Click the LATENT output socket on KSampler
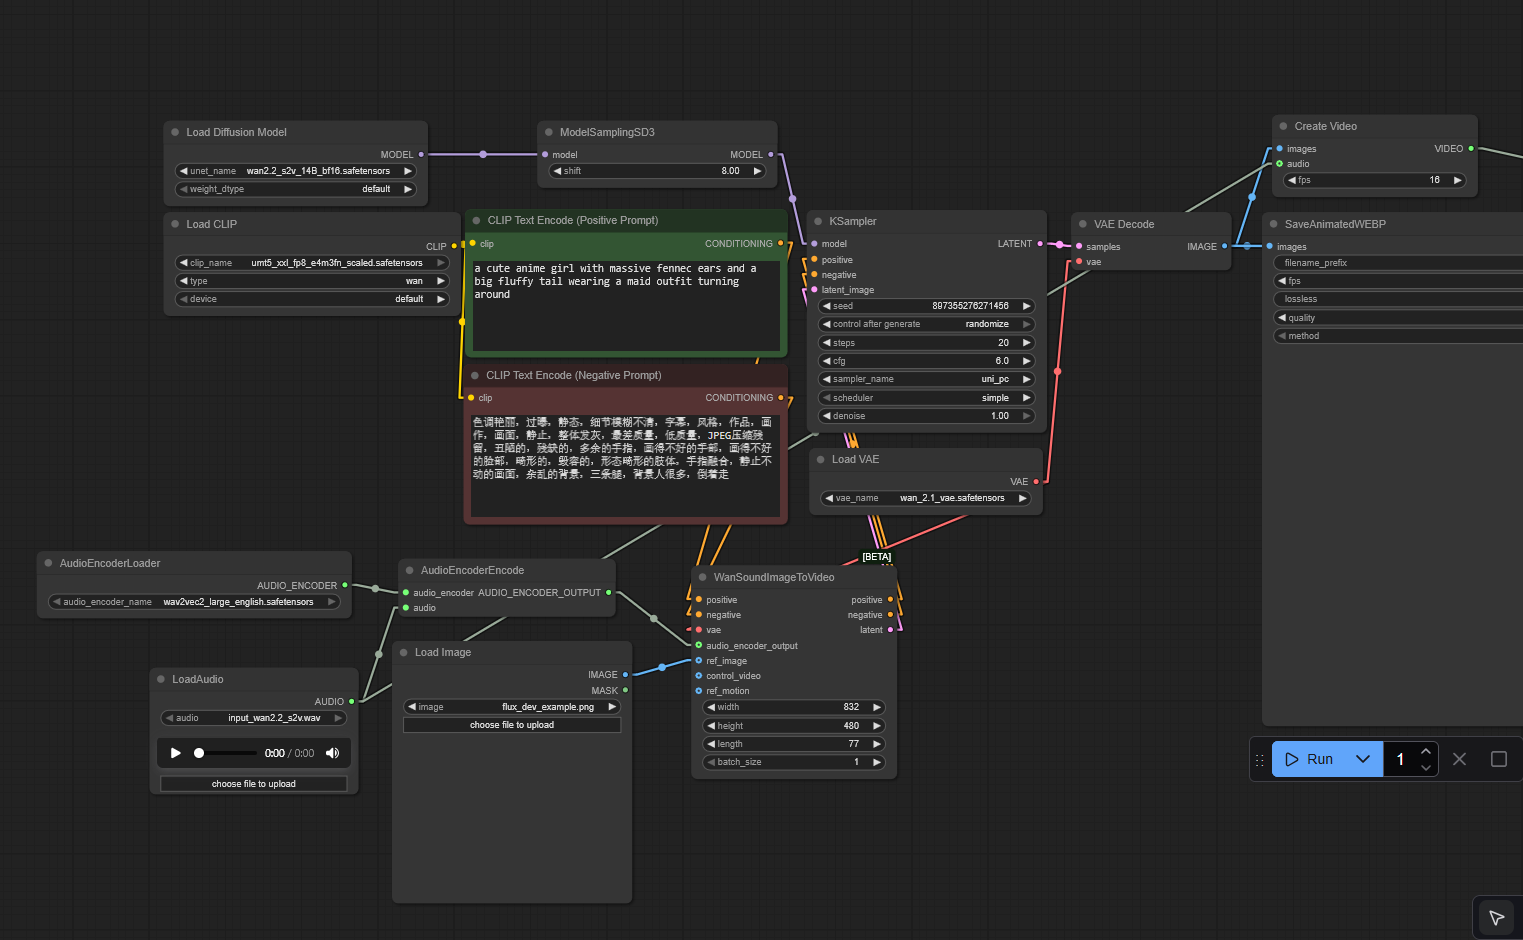Screen dimensions: 1523x940 pyautogui.click(x=1040, y=244)
